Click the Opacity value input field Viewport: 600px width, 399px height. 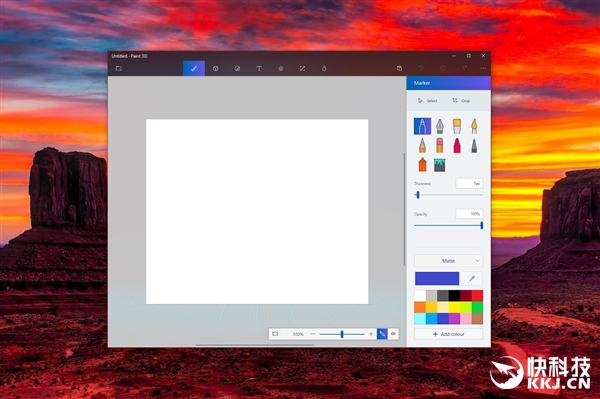(470, 214)
